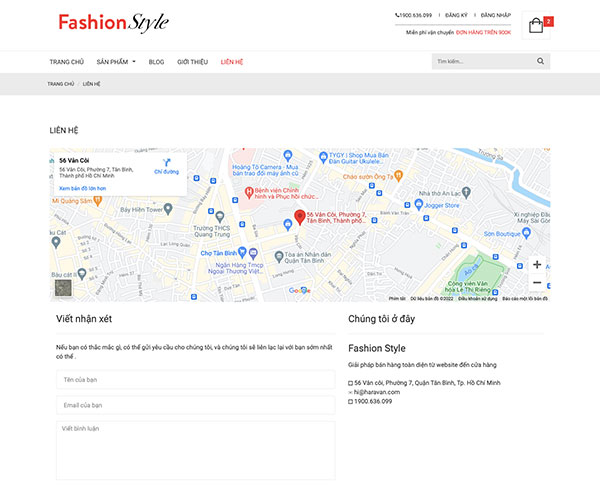Click the Tìm kiếm search field

[x=483, y=61]
